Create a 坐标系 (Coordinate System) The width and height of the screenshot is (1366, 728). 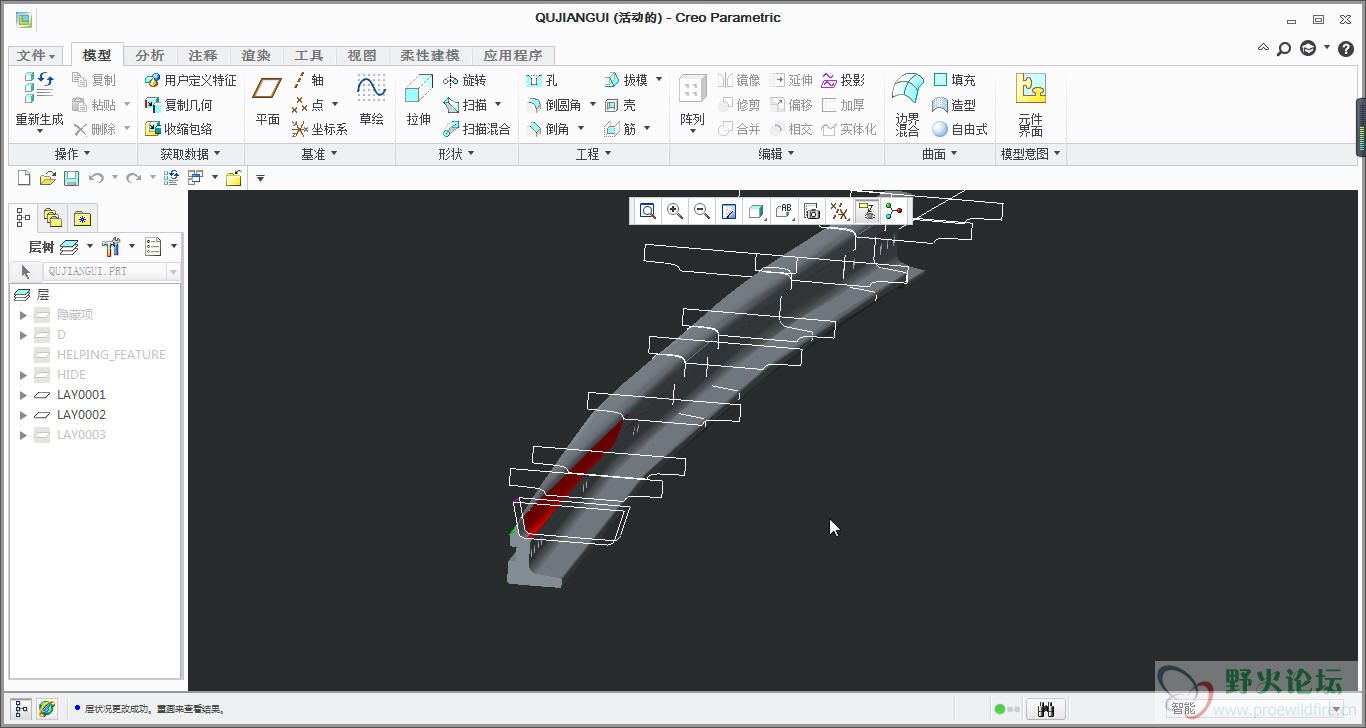320,129
